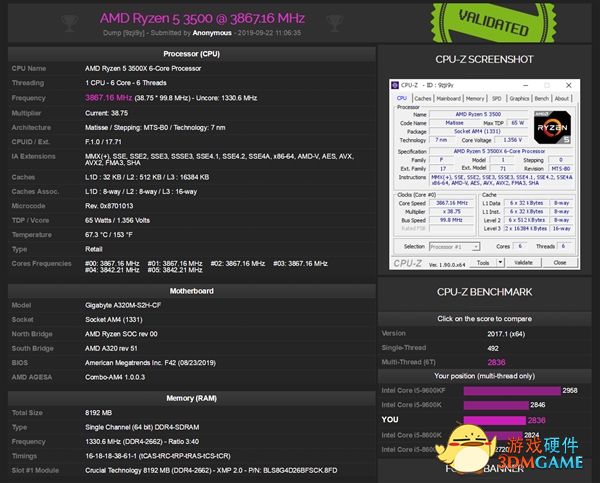
Task: Click the Name field AMD Ryzen 5 3500
Action: [478, 114]
